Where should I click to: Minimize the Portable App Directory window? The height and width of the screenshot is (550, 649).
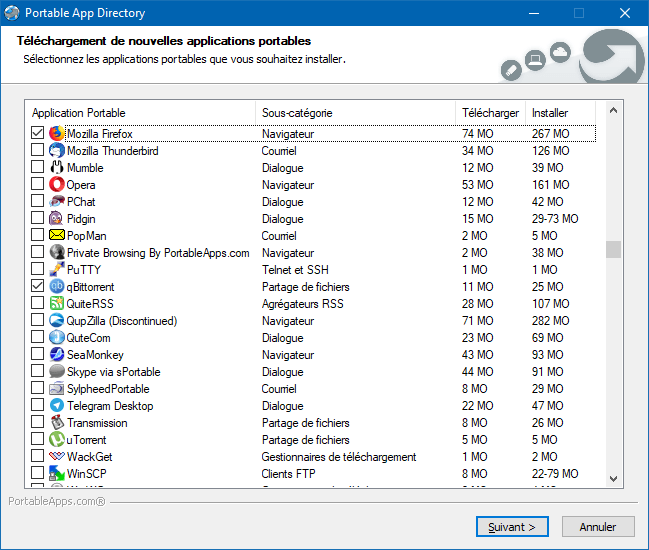(x=534, y=13)
